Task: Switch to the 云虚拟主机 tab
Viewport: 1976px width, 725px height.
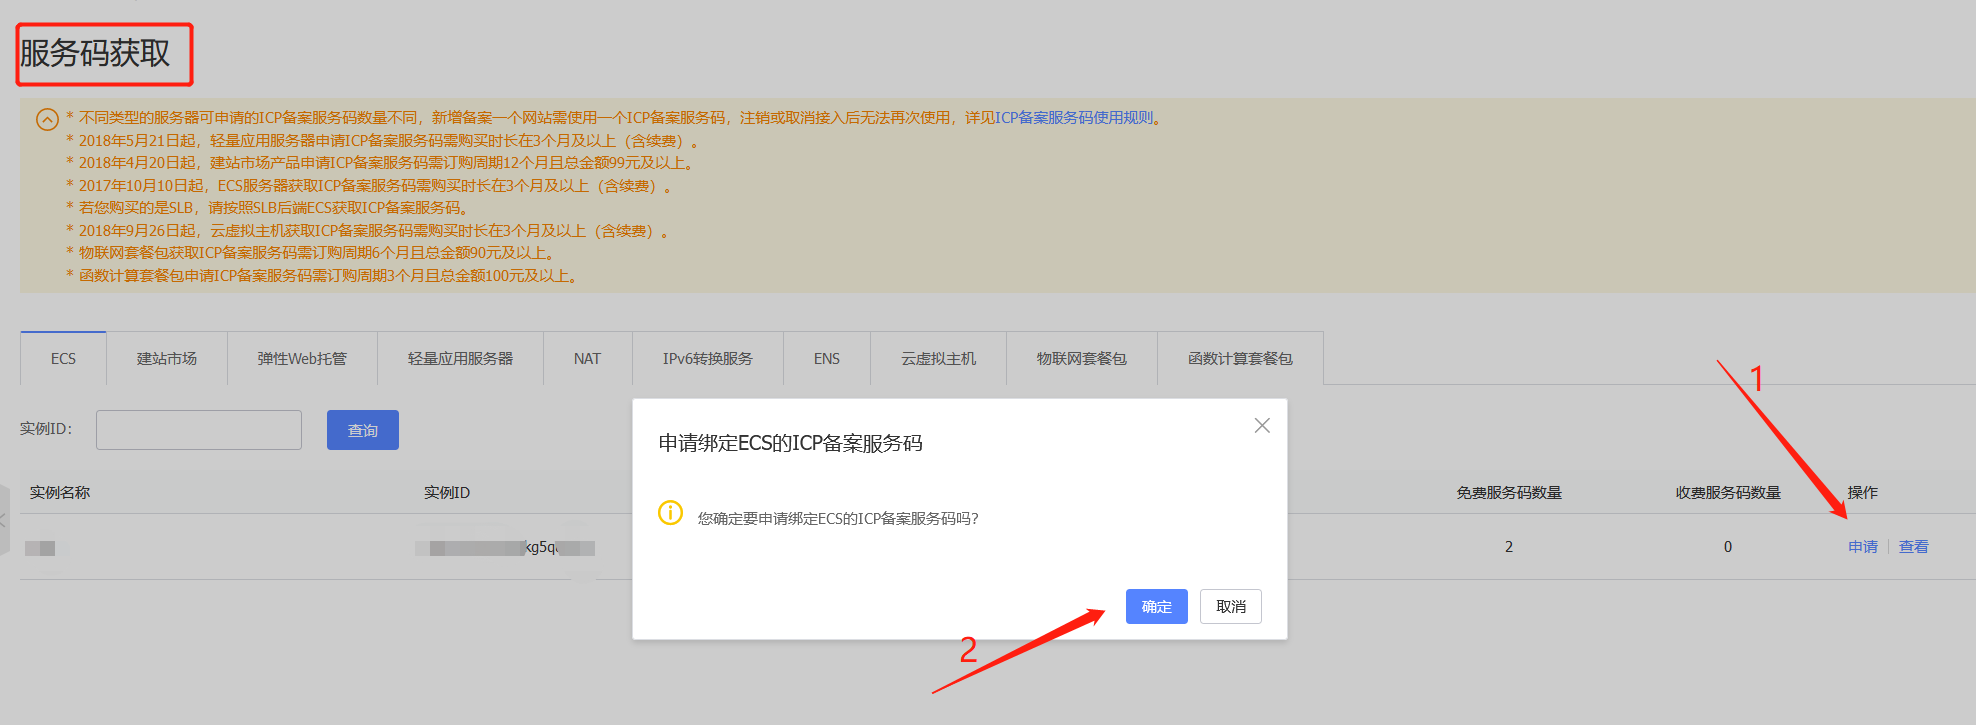Action: tap(938, 358)
